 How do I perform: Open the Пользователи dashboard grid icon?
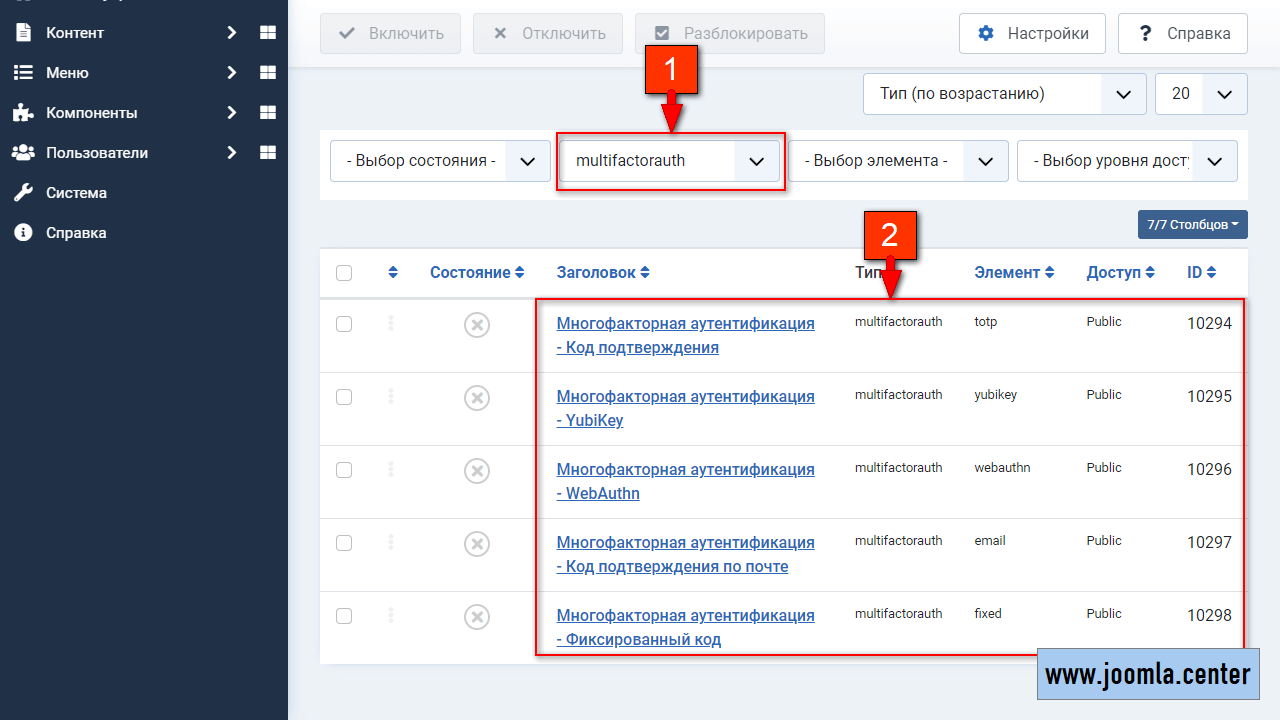point(267,153)
